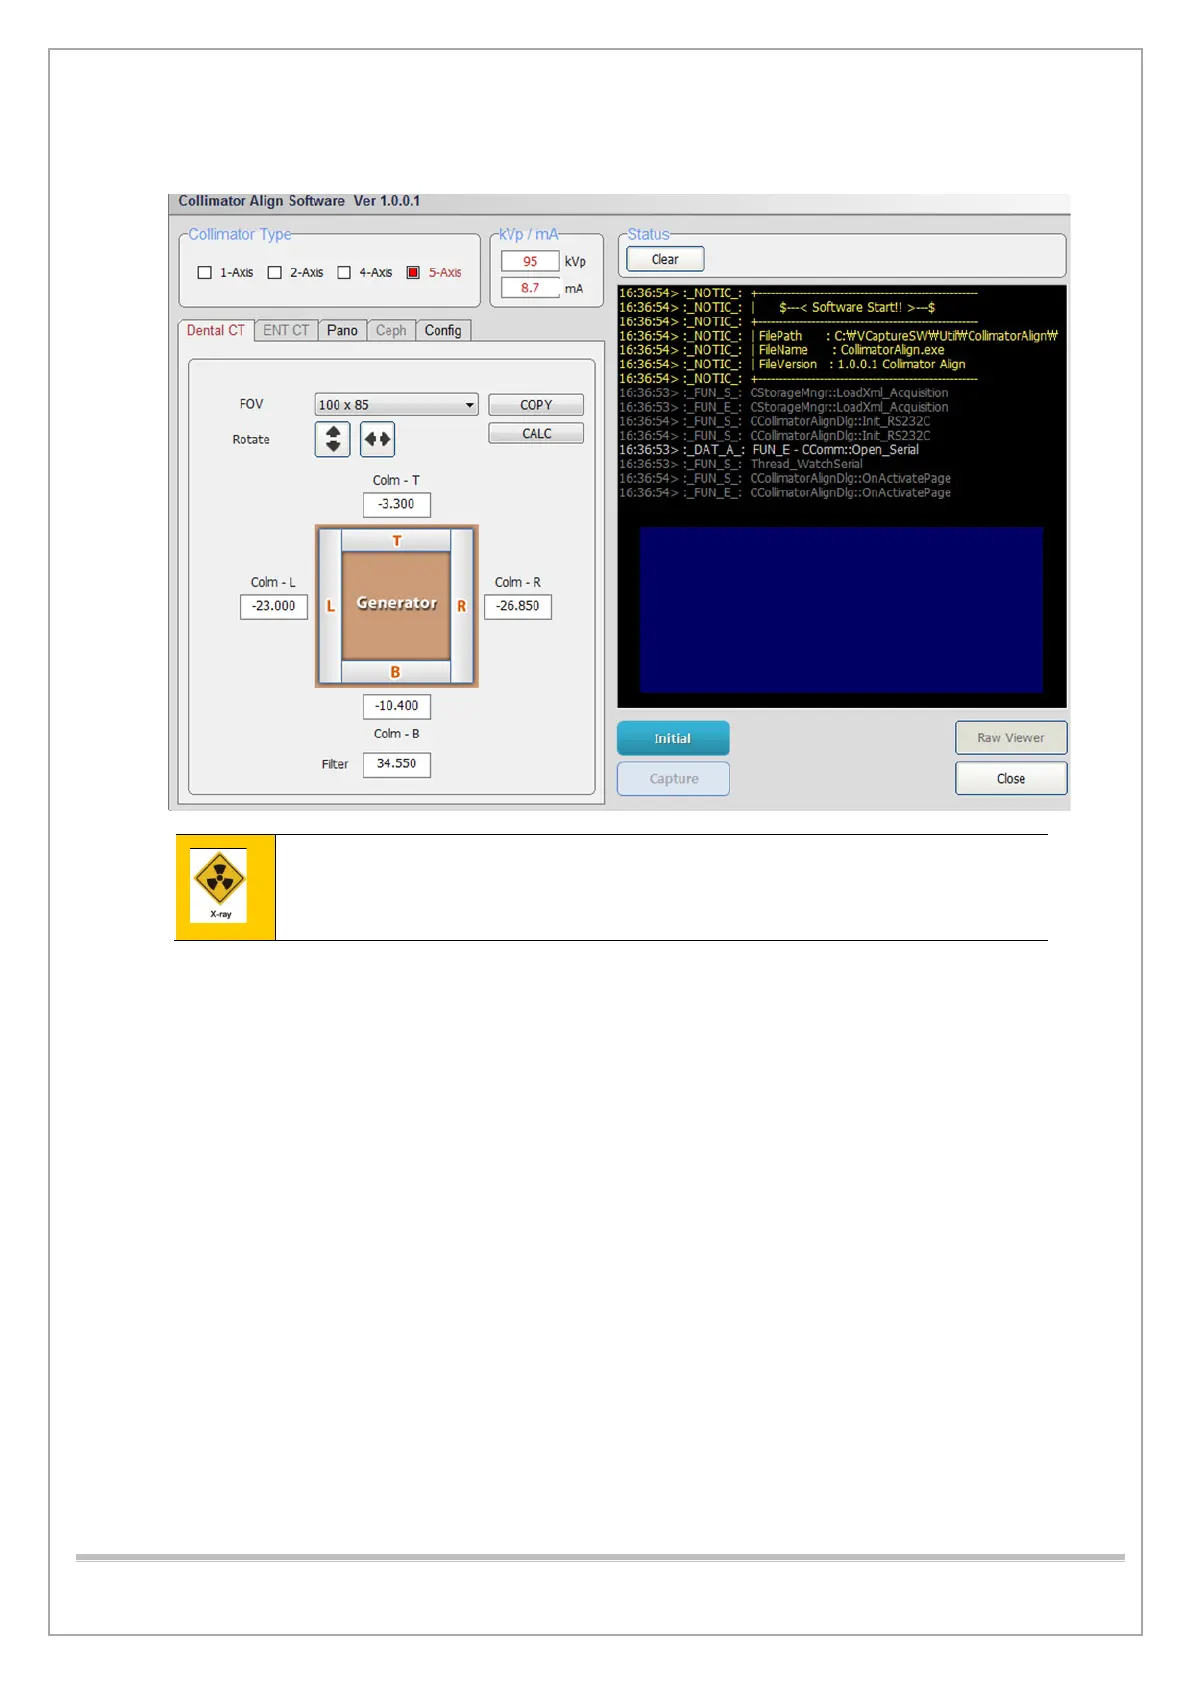Image resolution: width=1191 pixels, height=1684 pixels.
Task: Click the COPY button
Action: click(536, 405)
